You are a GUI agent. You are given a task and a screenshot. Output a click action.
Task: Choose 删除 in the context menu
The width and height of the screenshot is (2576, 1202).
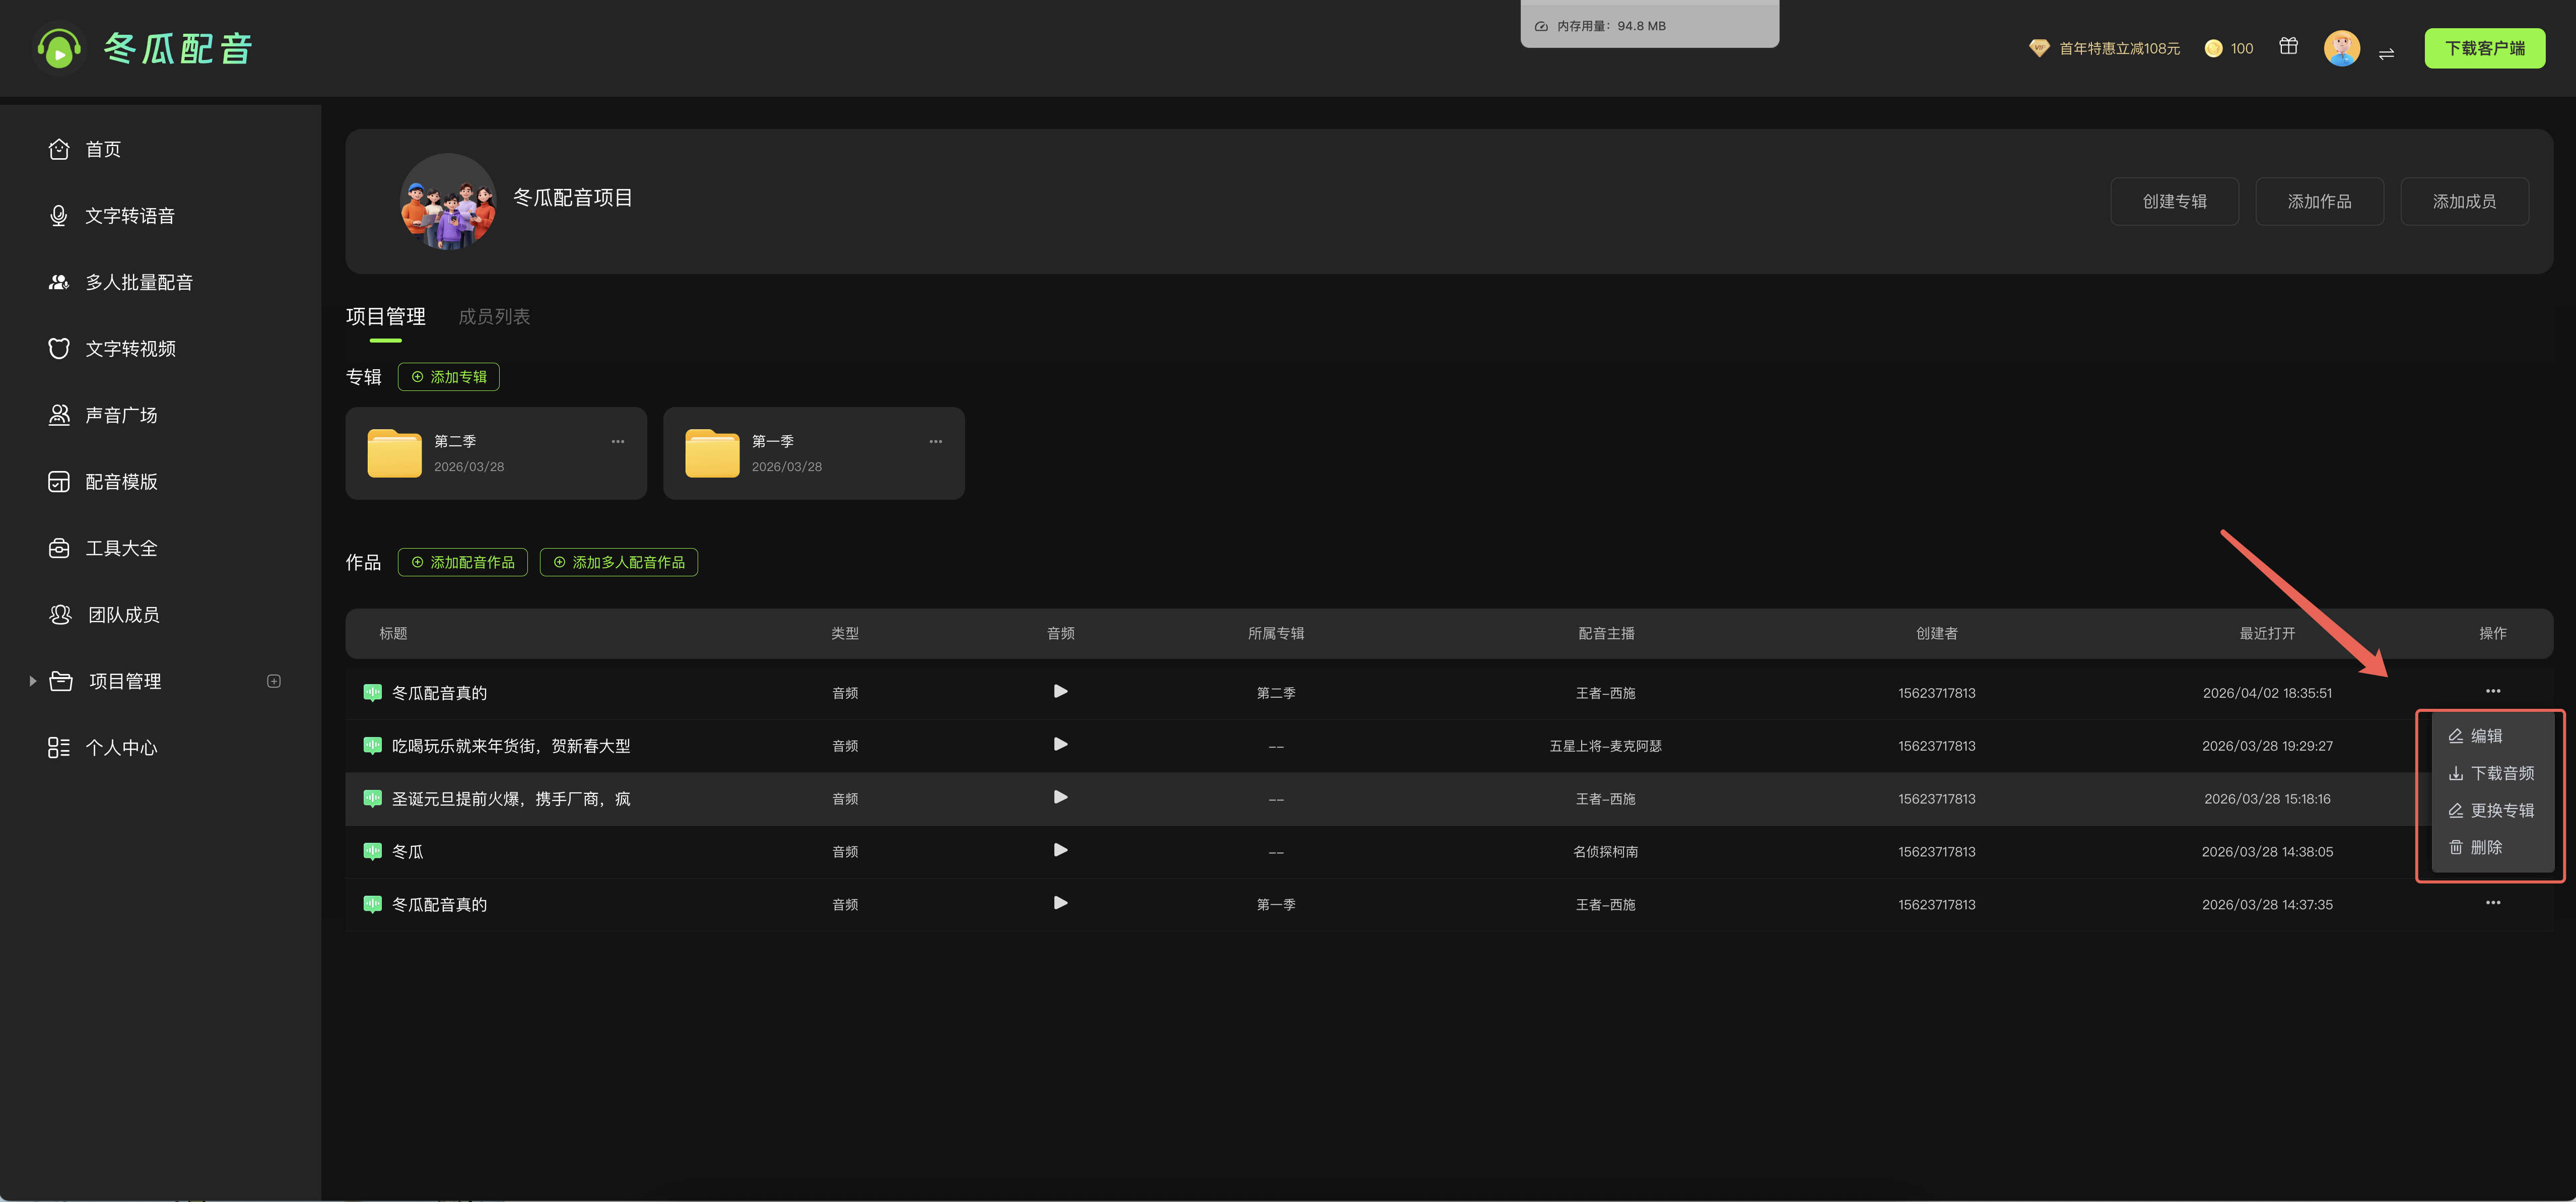2476,847
